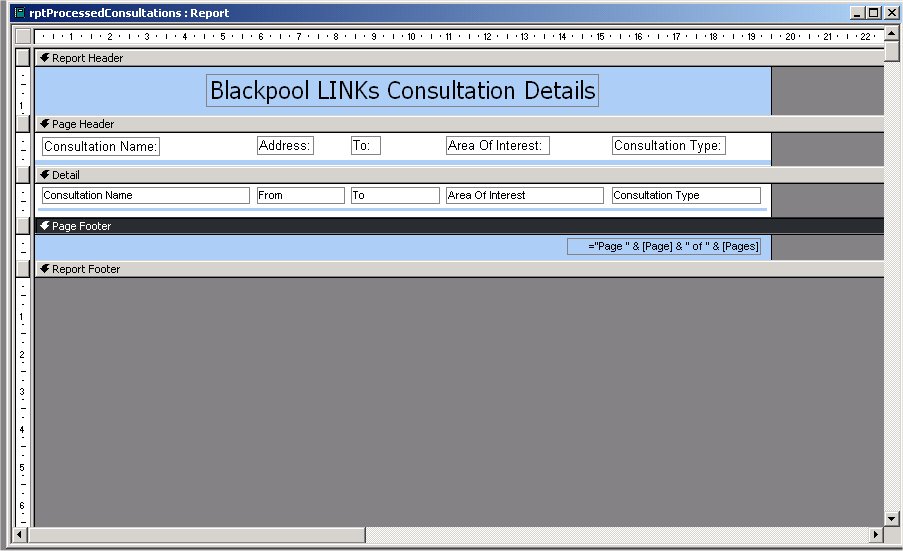This screenshot has height=551, width=903.
Task: Click the Detail section selector box
Action: point(23,174)
